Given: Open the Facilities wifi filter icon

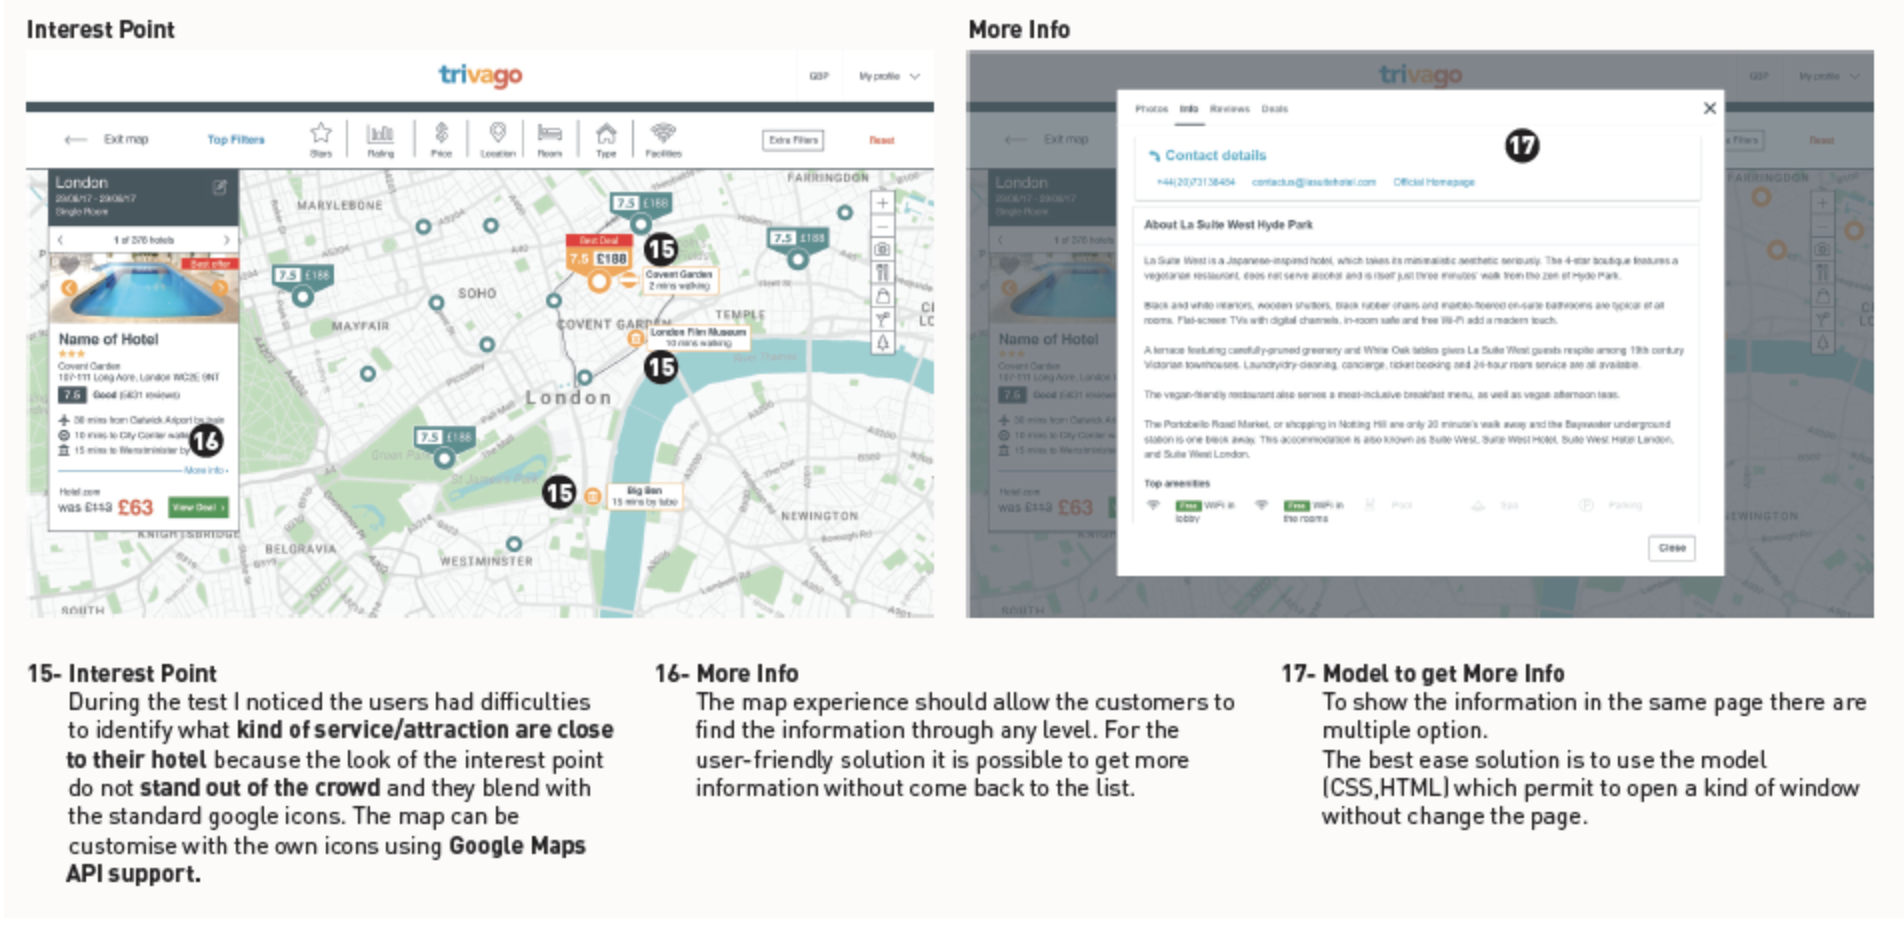Looking at the screenshot, I should tap(663, 134).
